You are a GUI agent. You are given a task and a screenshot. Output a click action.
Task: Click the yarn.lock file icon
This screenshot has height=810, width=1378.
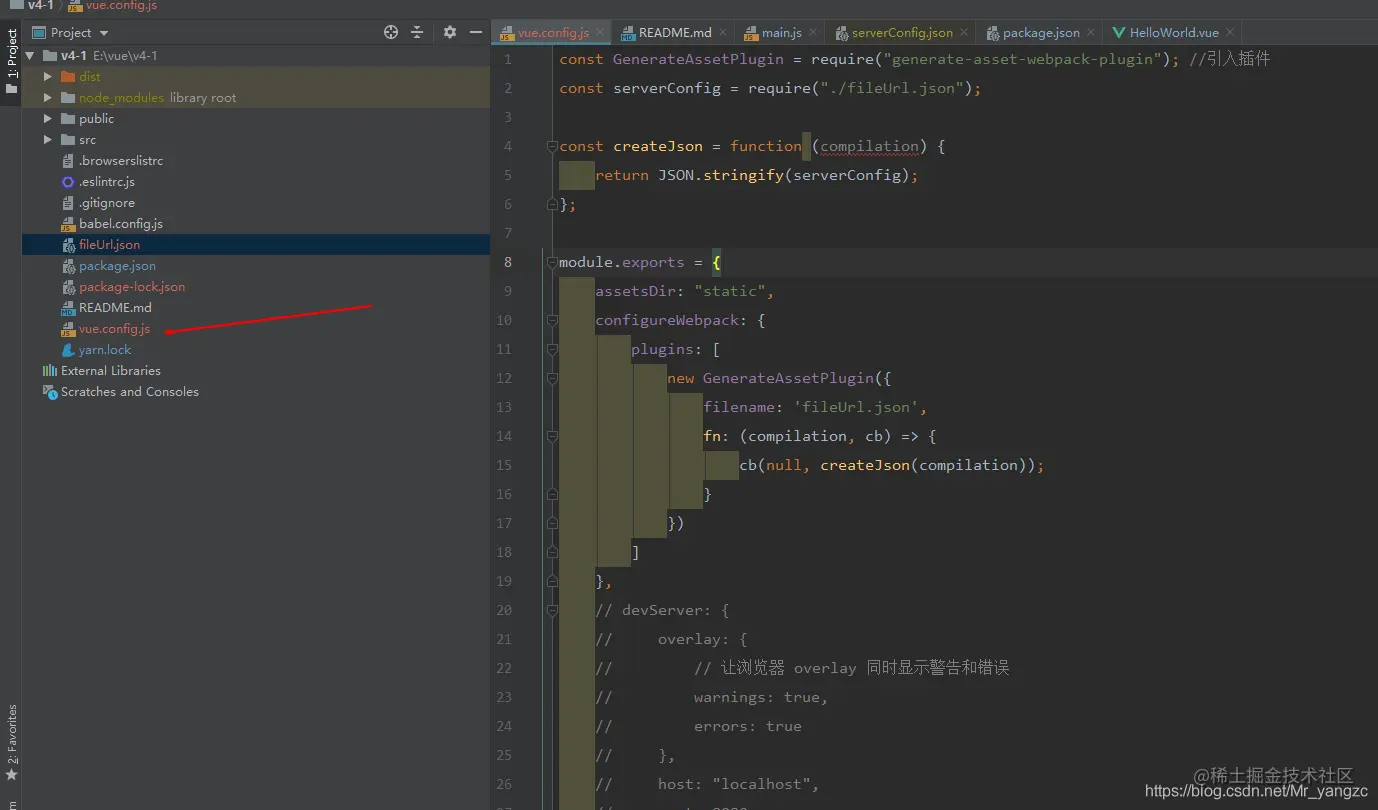click(68, 349)
